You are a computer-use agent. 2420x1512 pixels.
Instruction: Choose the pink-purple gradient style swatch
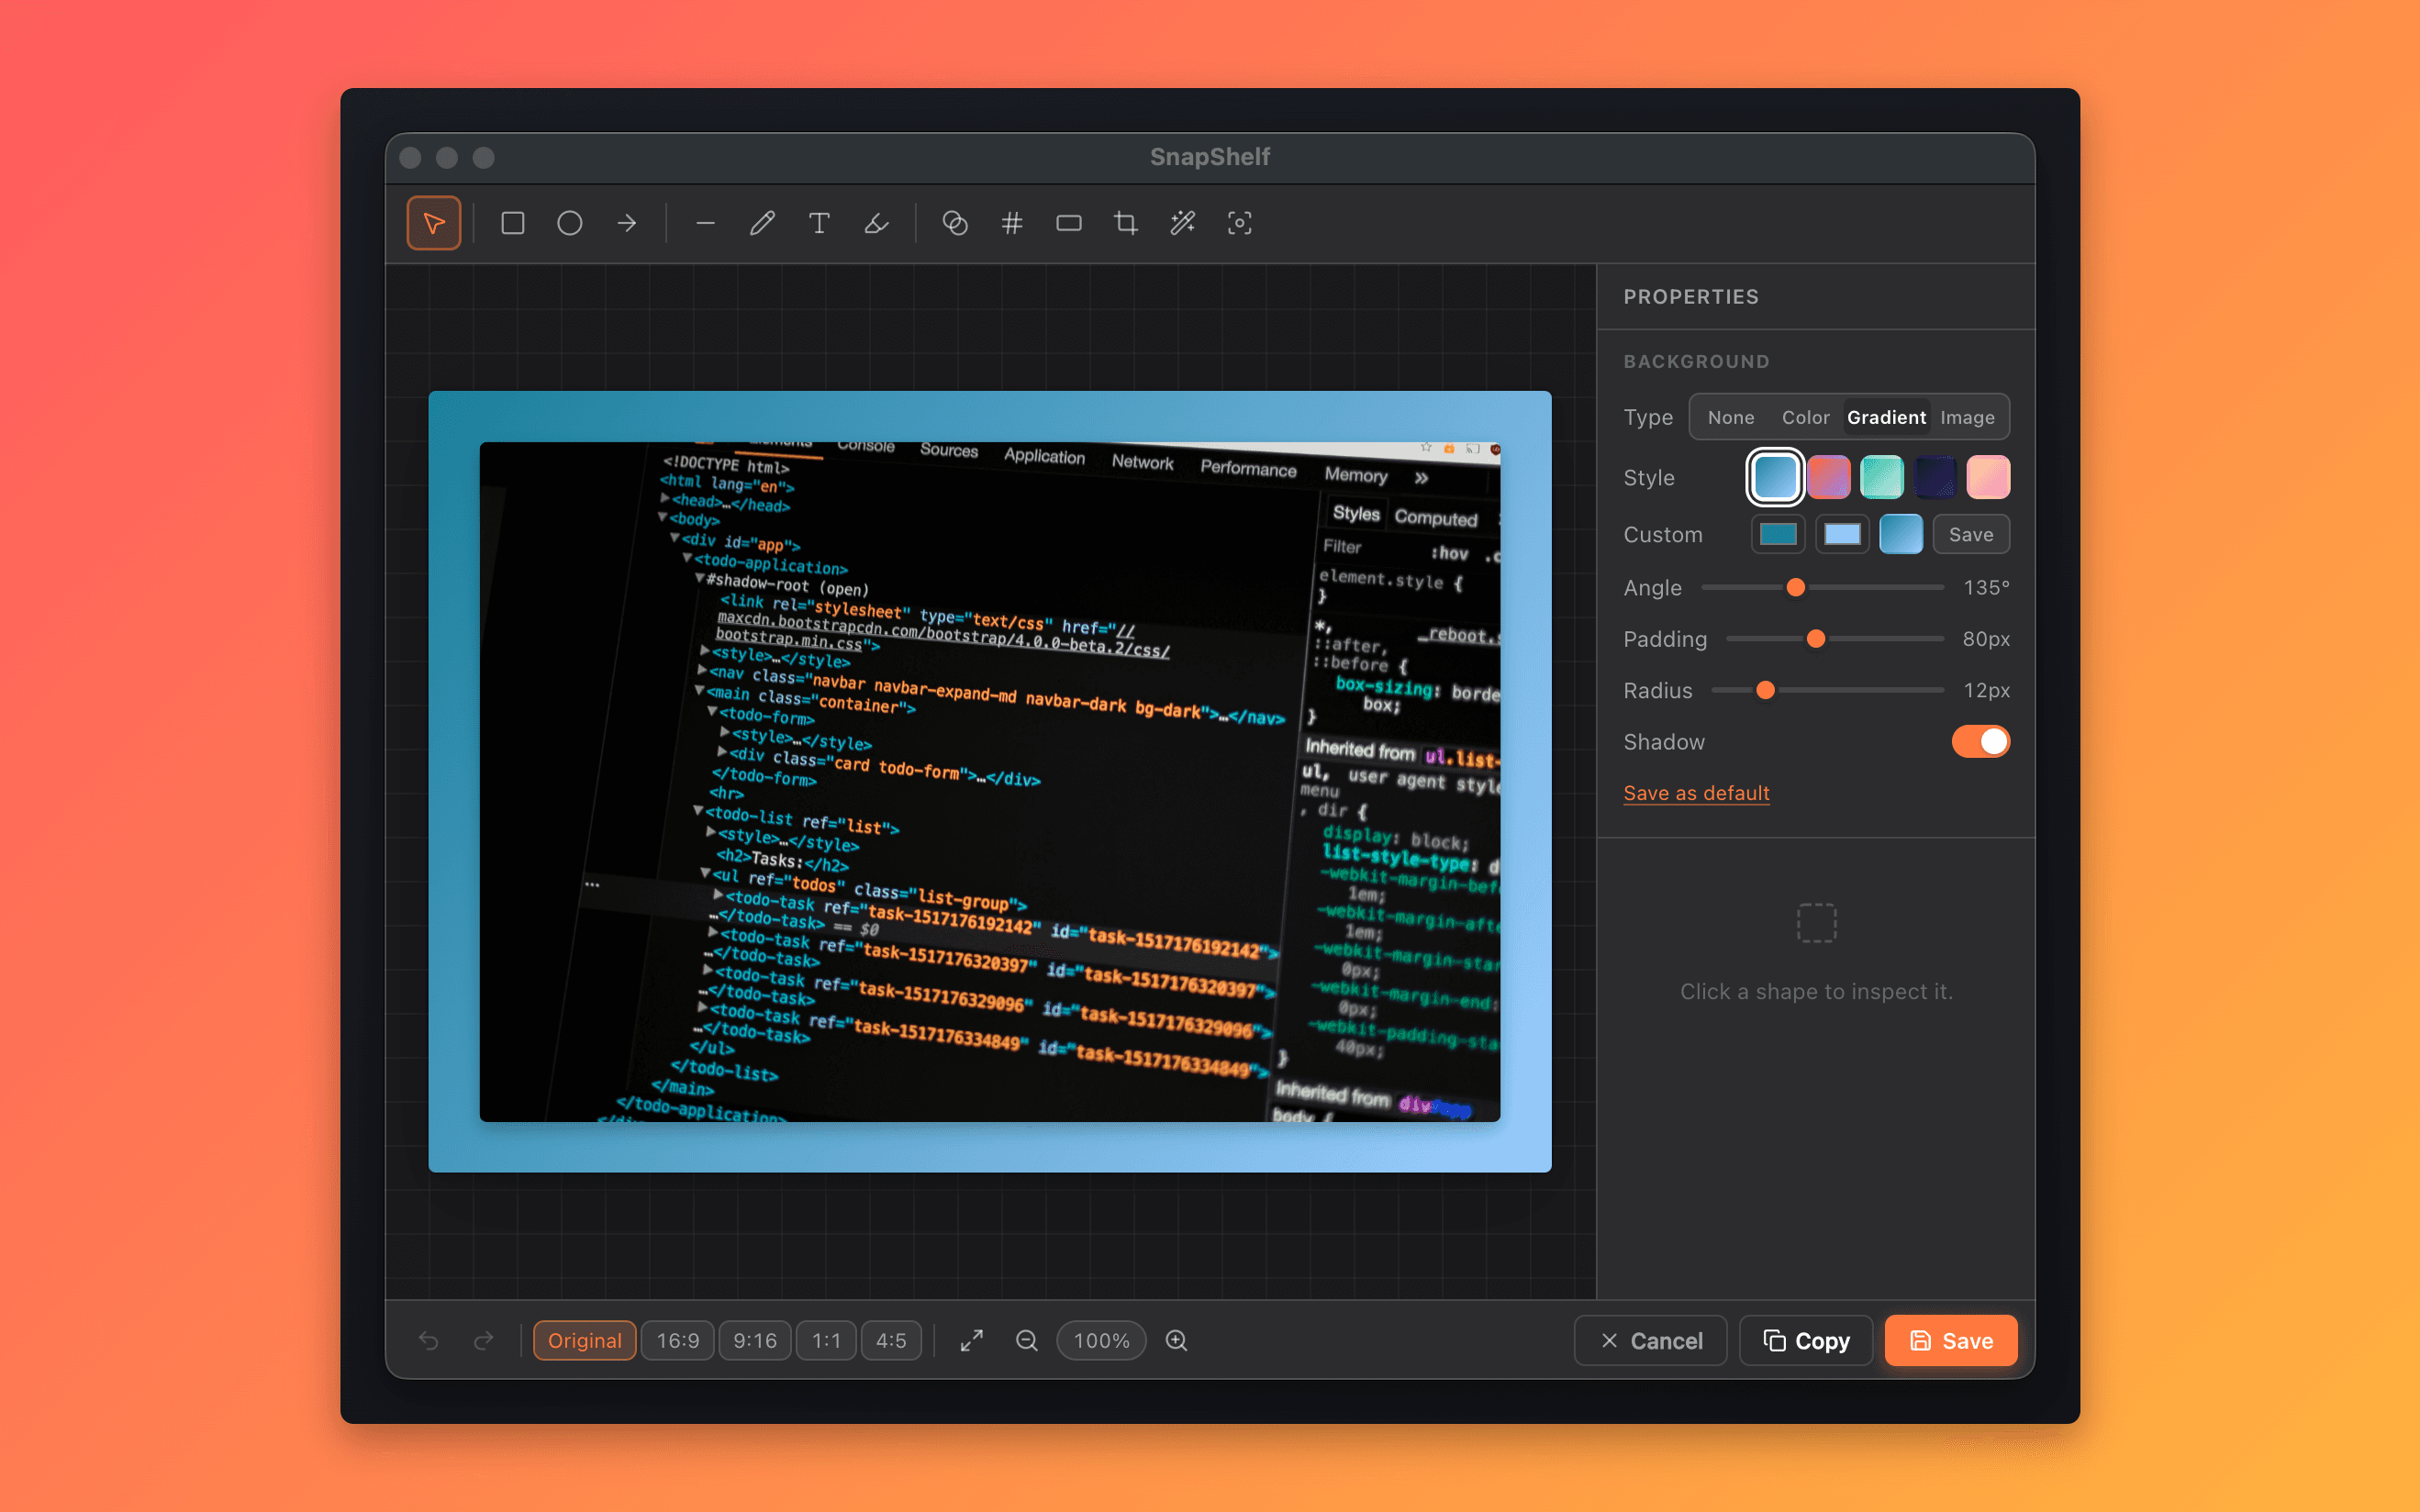1828,477
